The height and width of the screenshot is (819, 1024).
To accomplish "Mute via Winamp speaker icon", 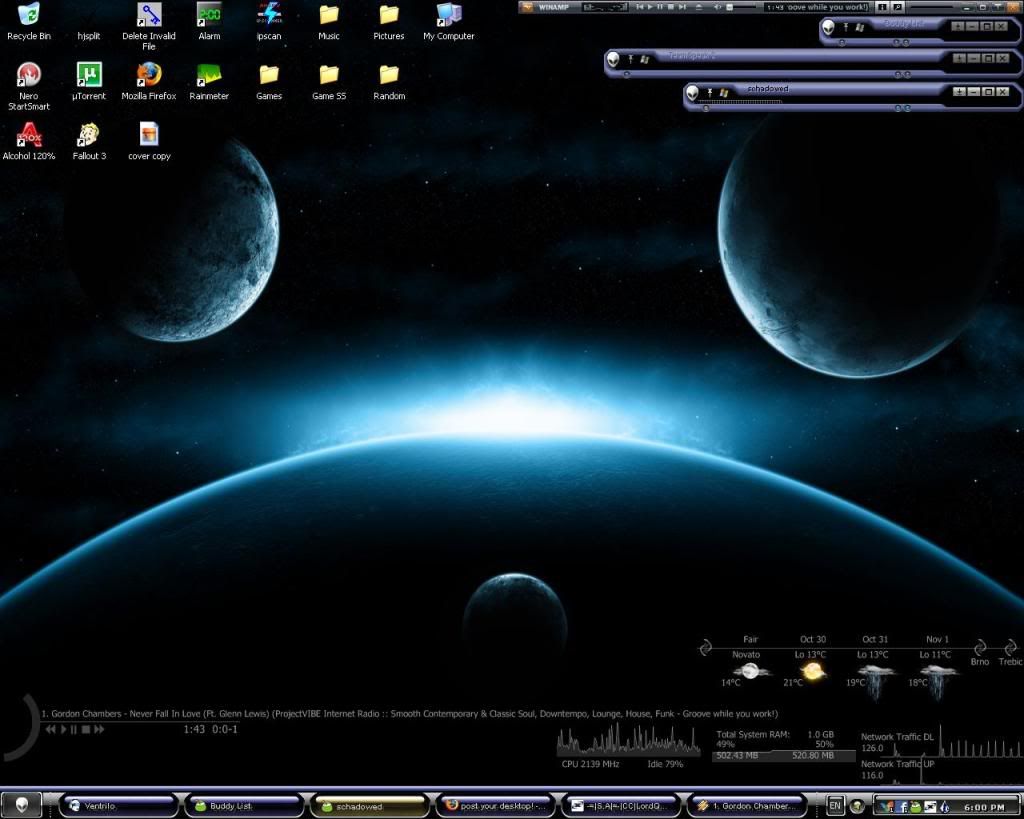I will point(718,7).
